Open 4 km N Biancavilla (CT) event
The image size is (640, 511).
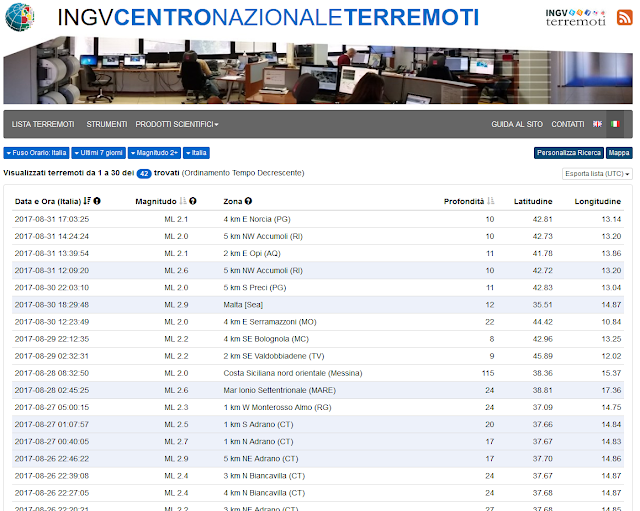click(x=264, y=493)
